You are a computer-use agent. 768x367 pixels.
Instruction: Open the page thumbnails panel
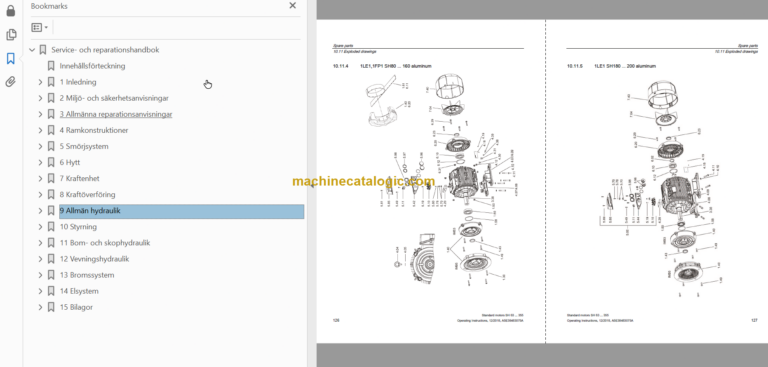(11, 35)
